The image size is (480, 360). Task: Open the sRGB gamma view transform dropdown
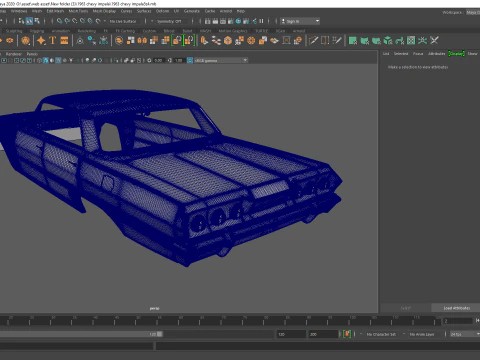click(x=221, y=60)
